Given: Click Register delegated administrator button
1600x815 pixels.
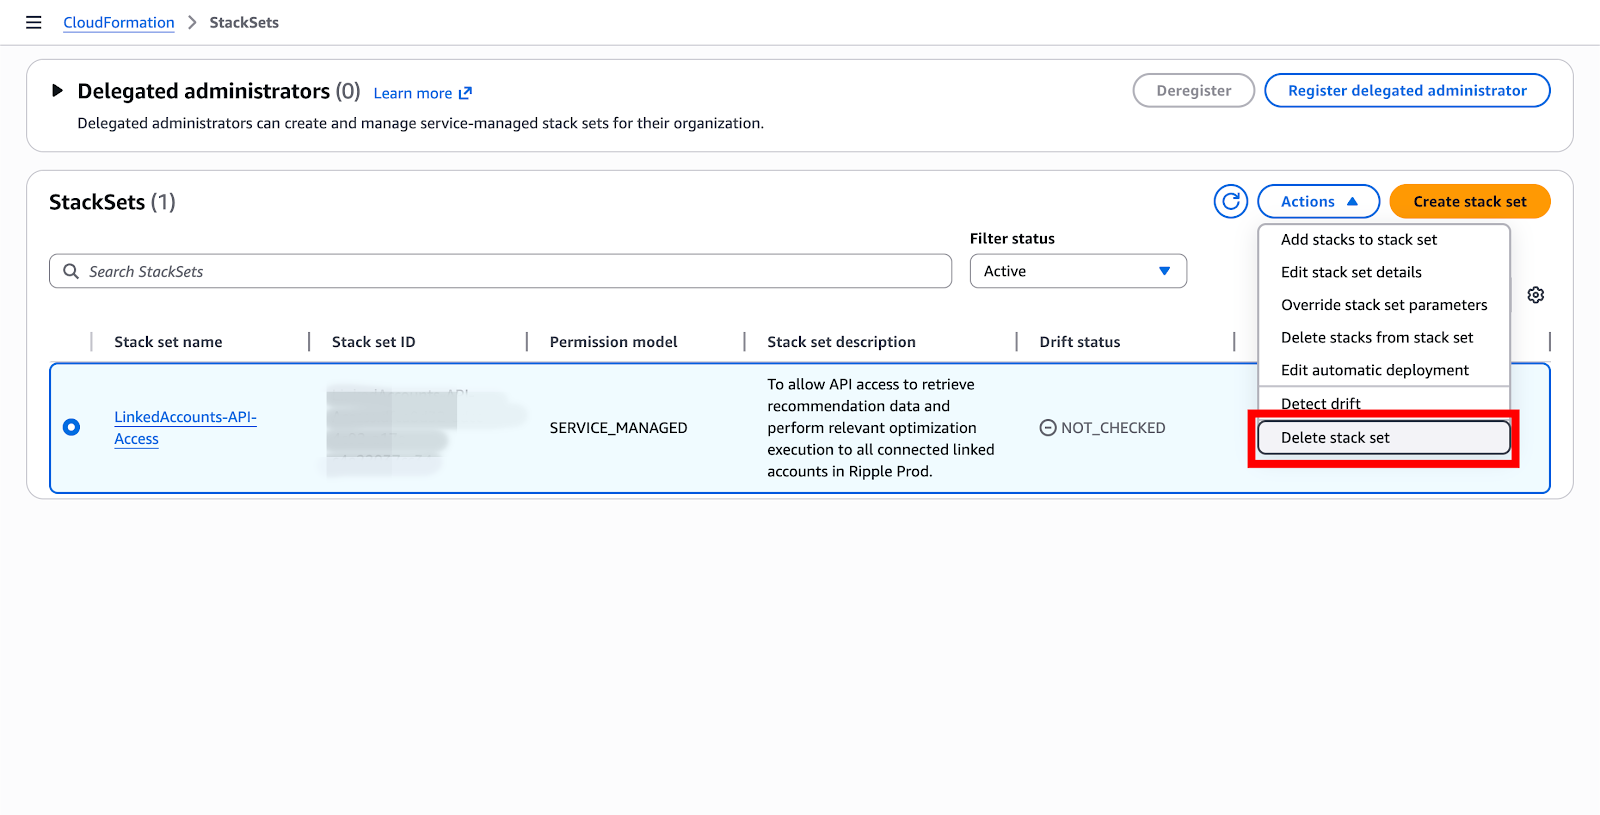Looking at the screenshot, I should 1407,90.
